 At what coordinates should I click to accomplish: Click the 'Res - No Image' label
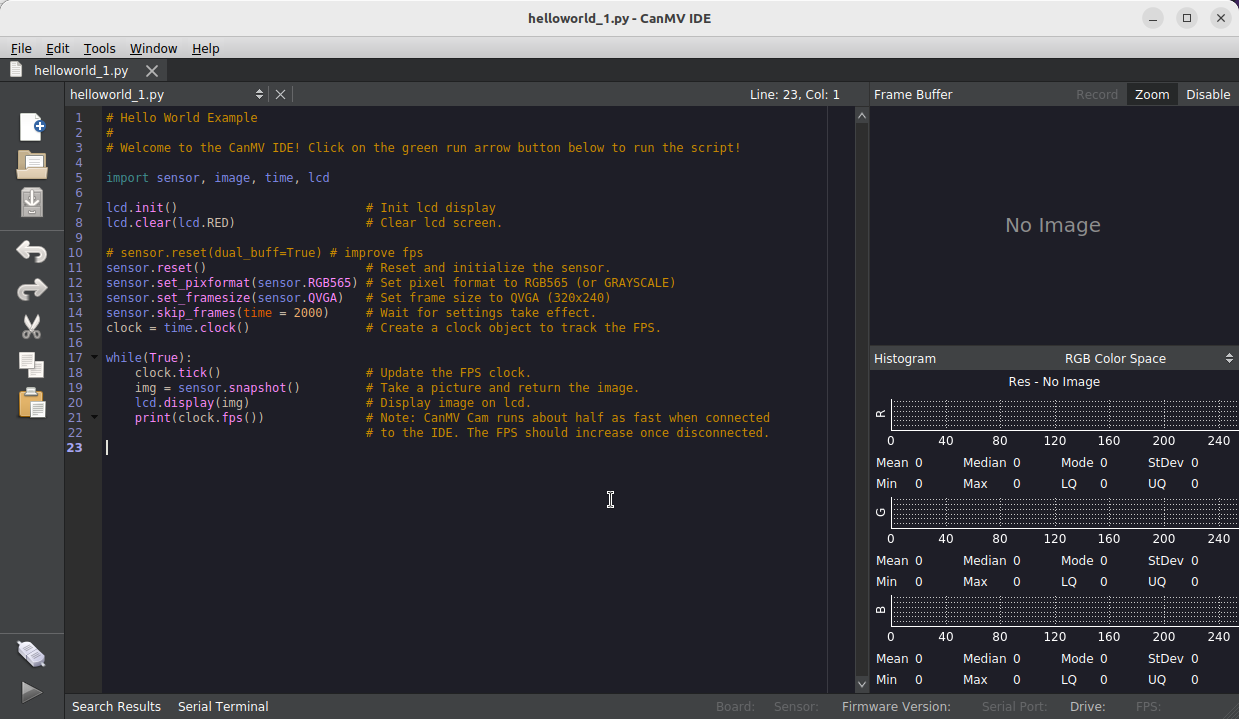coord(1054,381)
